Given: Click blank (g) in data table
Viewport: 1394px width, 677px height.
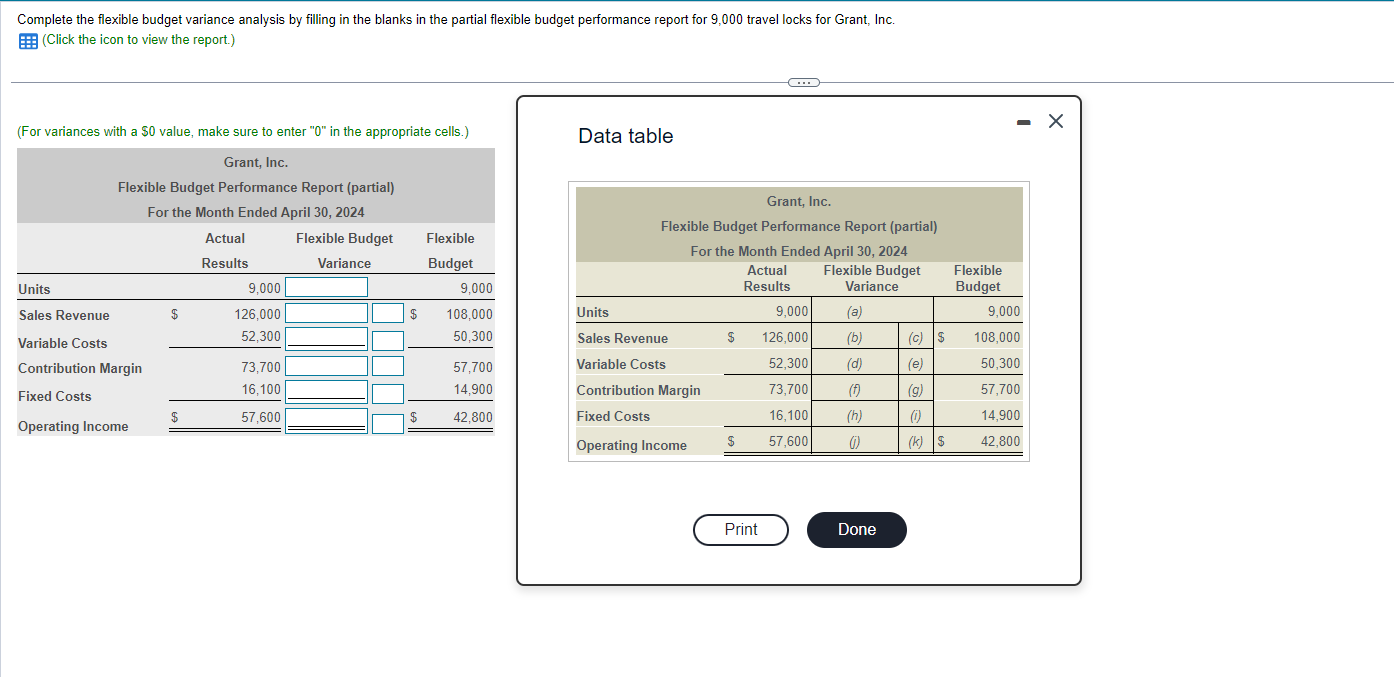Looking at the screenshot, I should point(915,390).
